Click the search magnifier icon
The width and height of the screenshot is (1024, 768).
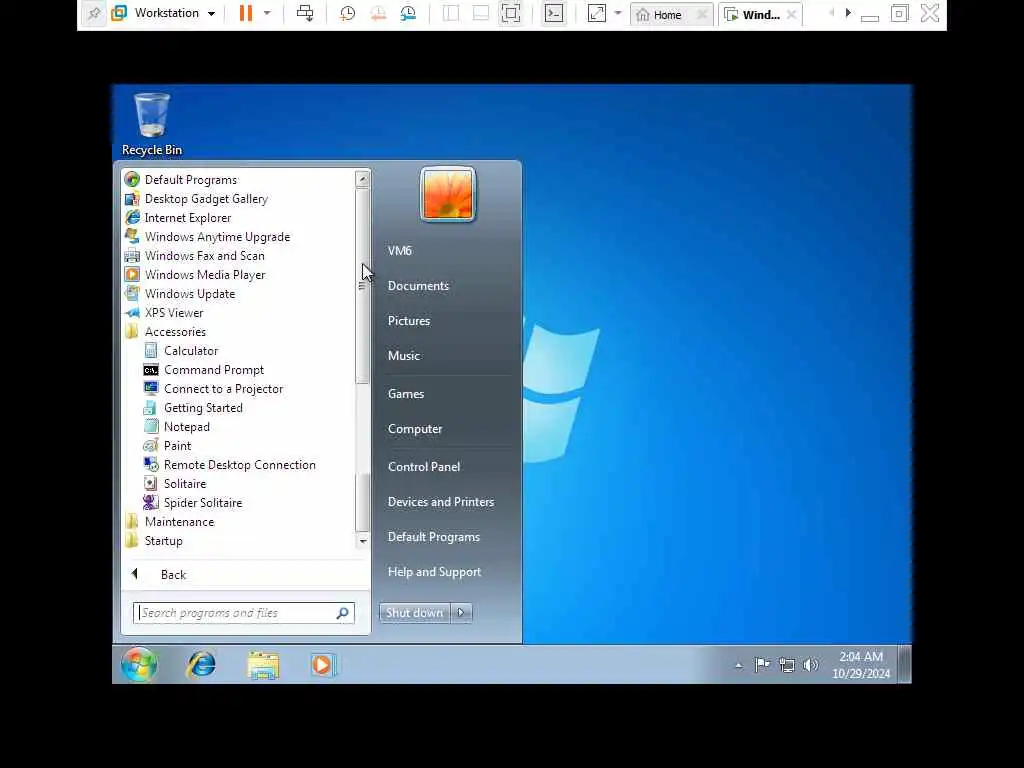(343, 613)
